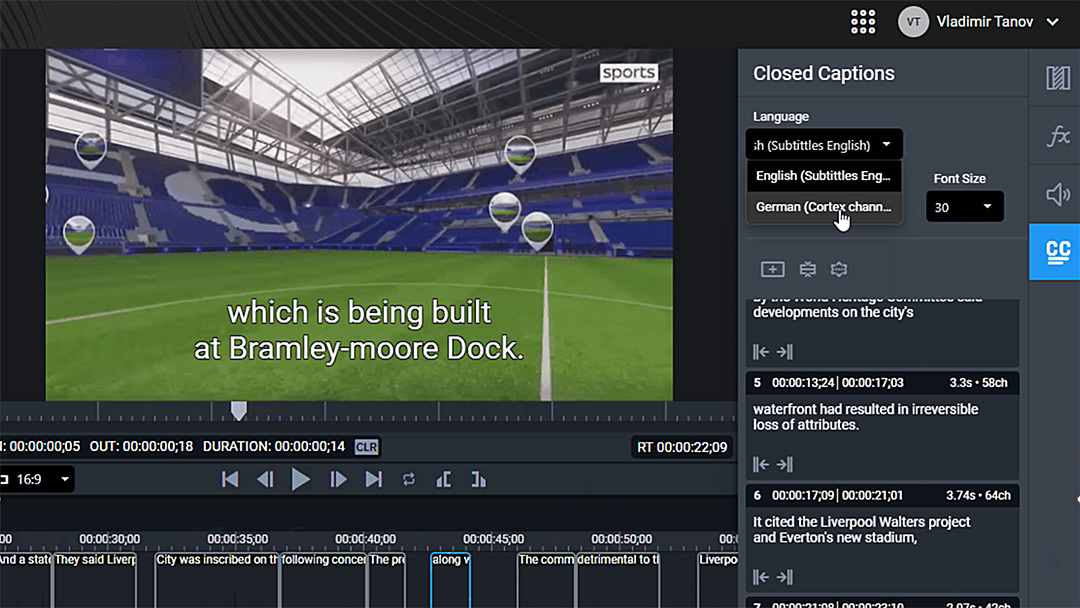Step one frame forward
1080x608 pixels.
coord(338,480)
